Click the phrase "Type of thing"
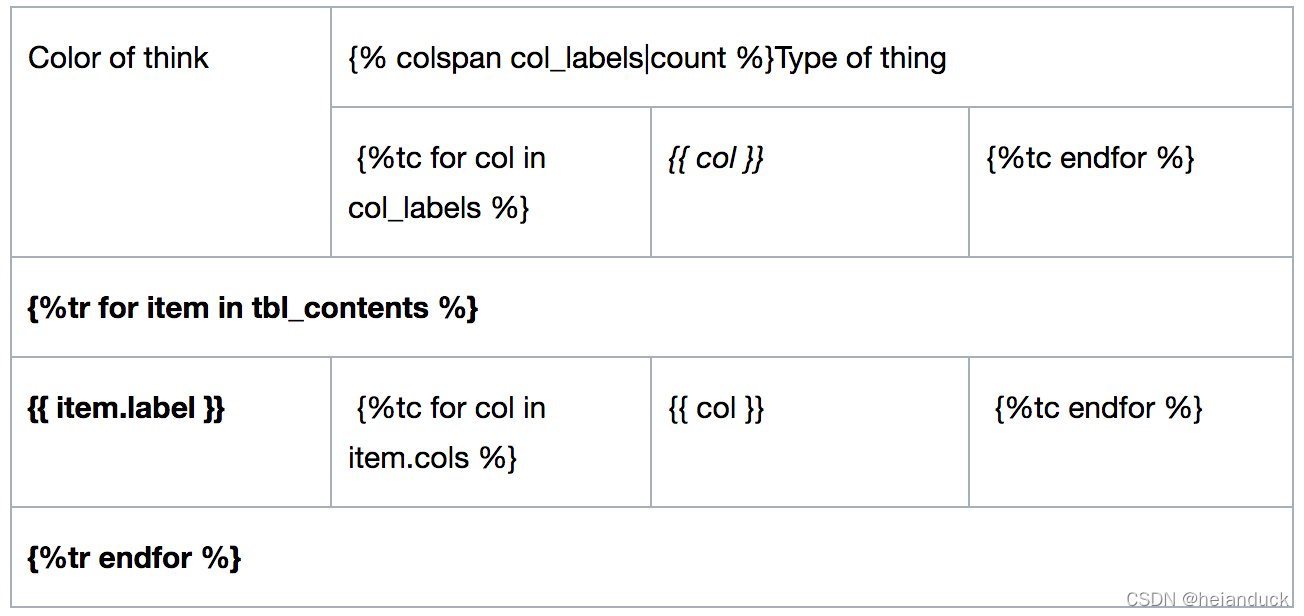1304x616 pixels. pyautogui.click(x=861, y=58)
